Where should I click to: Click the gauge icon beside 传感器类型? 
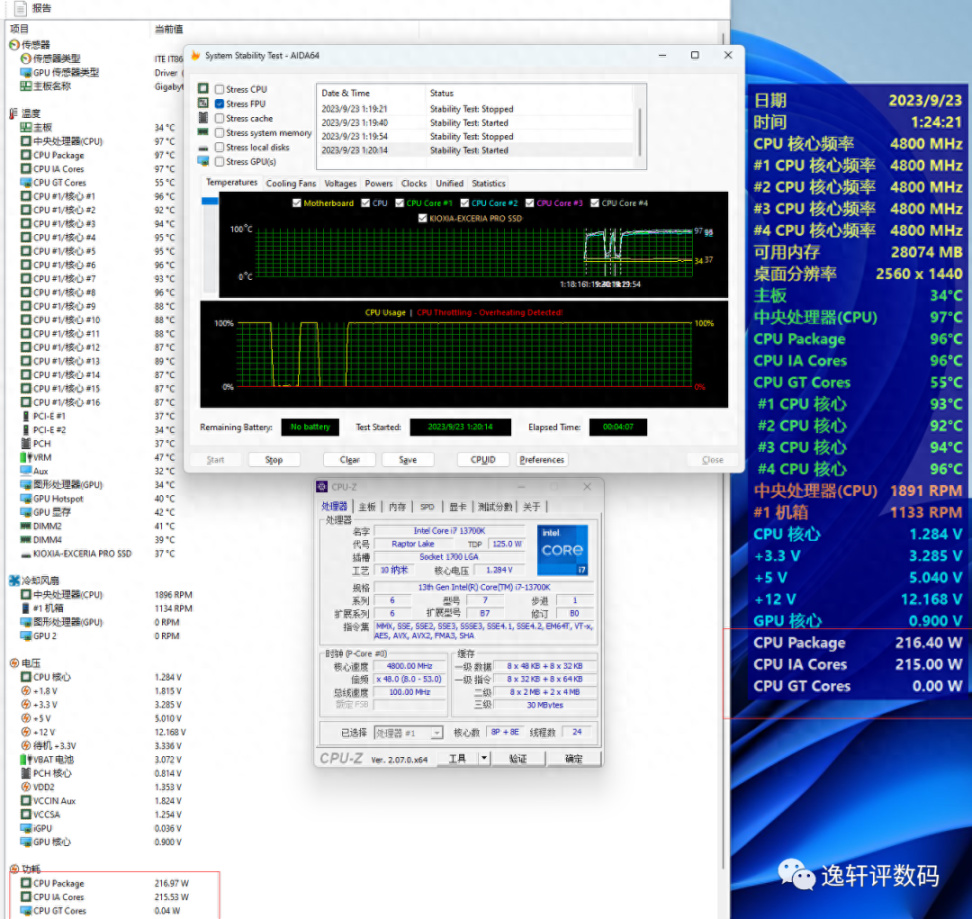[x=26, y=59]
